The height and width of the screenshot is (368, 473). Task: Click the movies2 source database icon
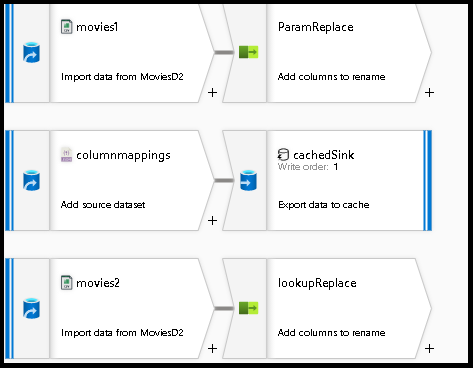pyautogui.click(x=32, y=308)
